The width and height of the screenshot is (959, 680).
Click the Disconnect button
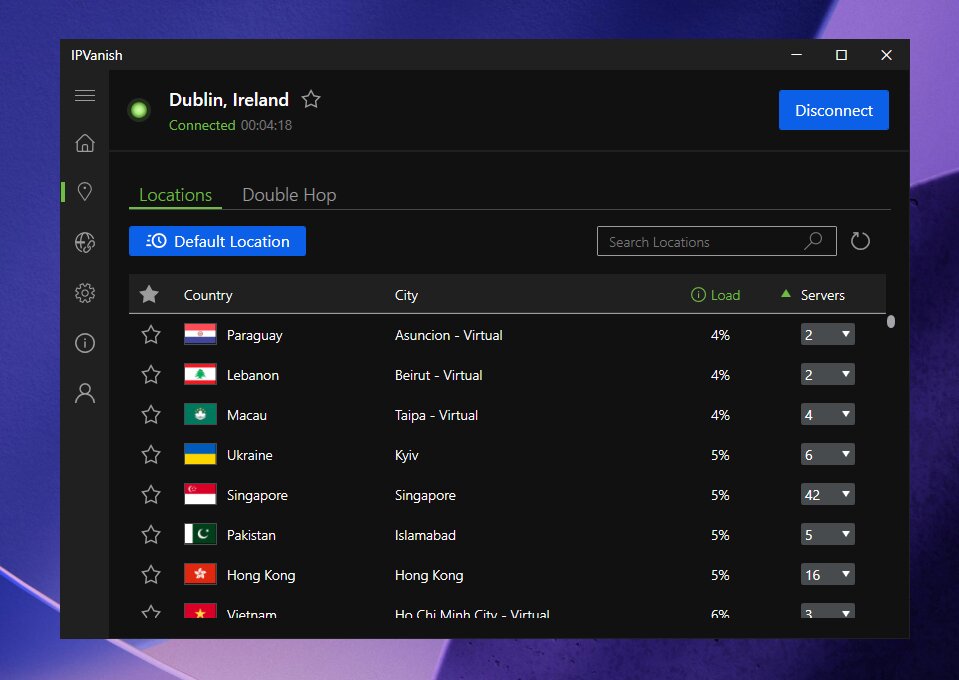(x=834, y=110)
